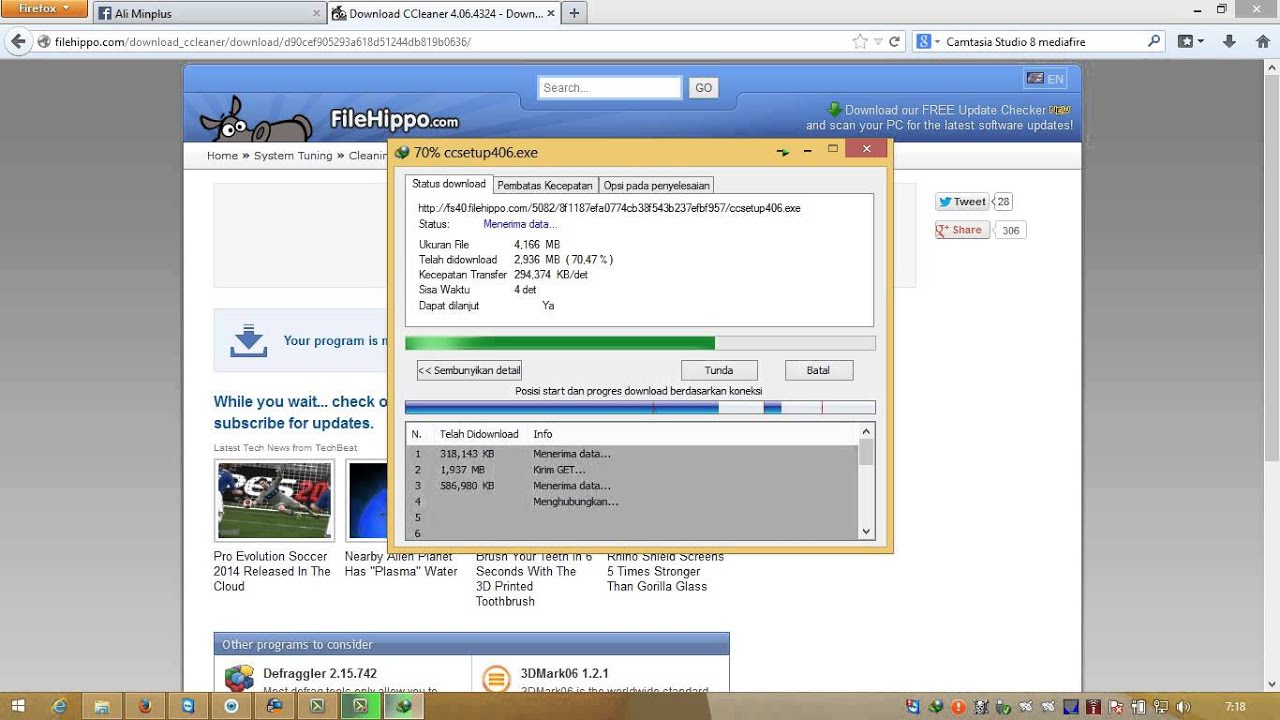Select the Download CCleaner tab

click(443, 14)
